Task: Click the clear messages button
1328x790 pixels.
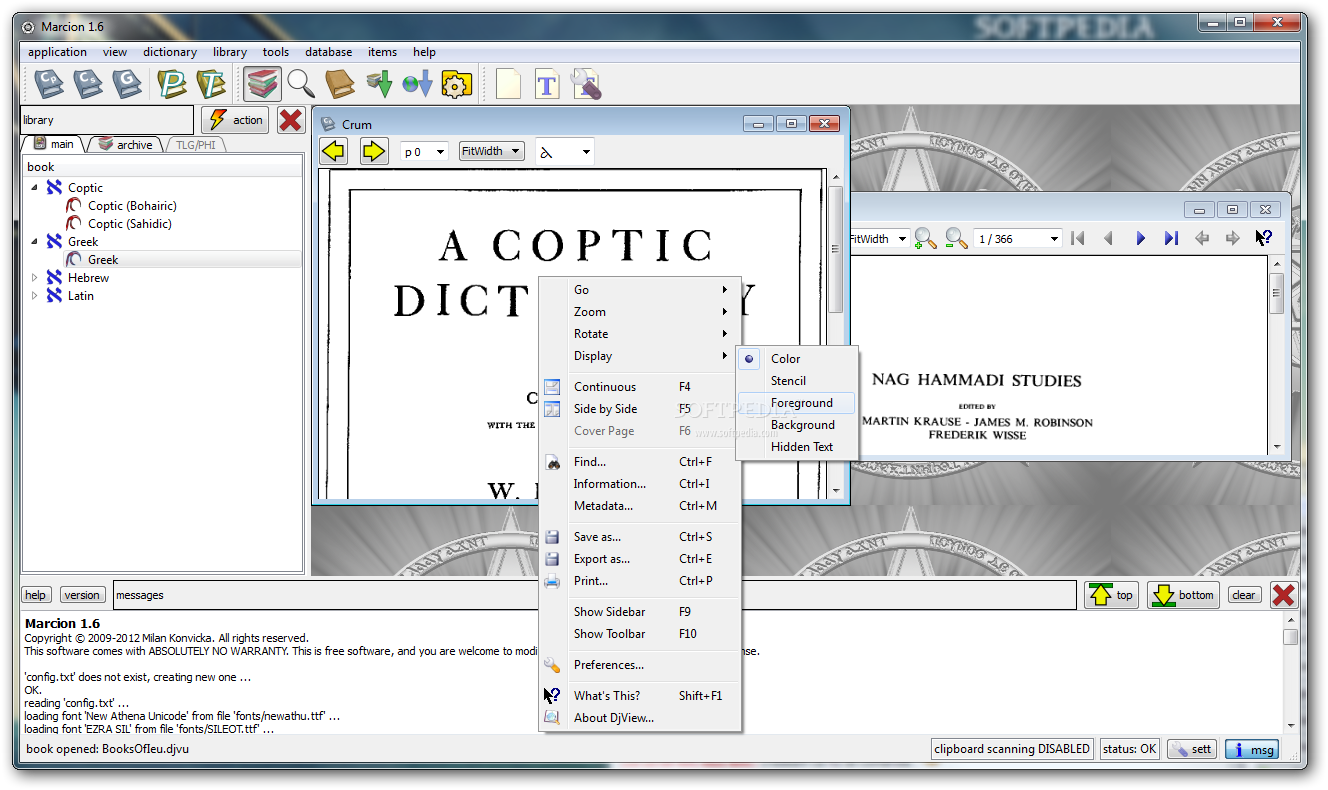Action: tap(1244, 595)
